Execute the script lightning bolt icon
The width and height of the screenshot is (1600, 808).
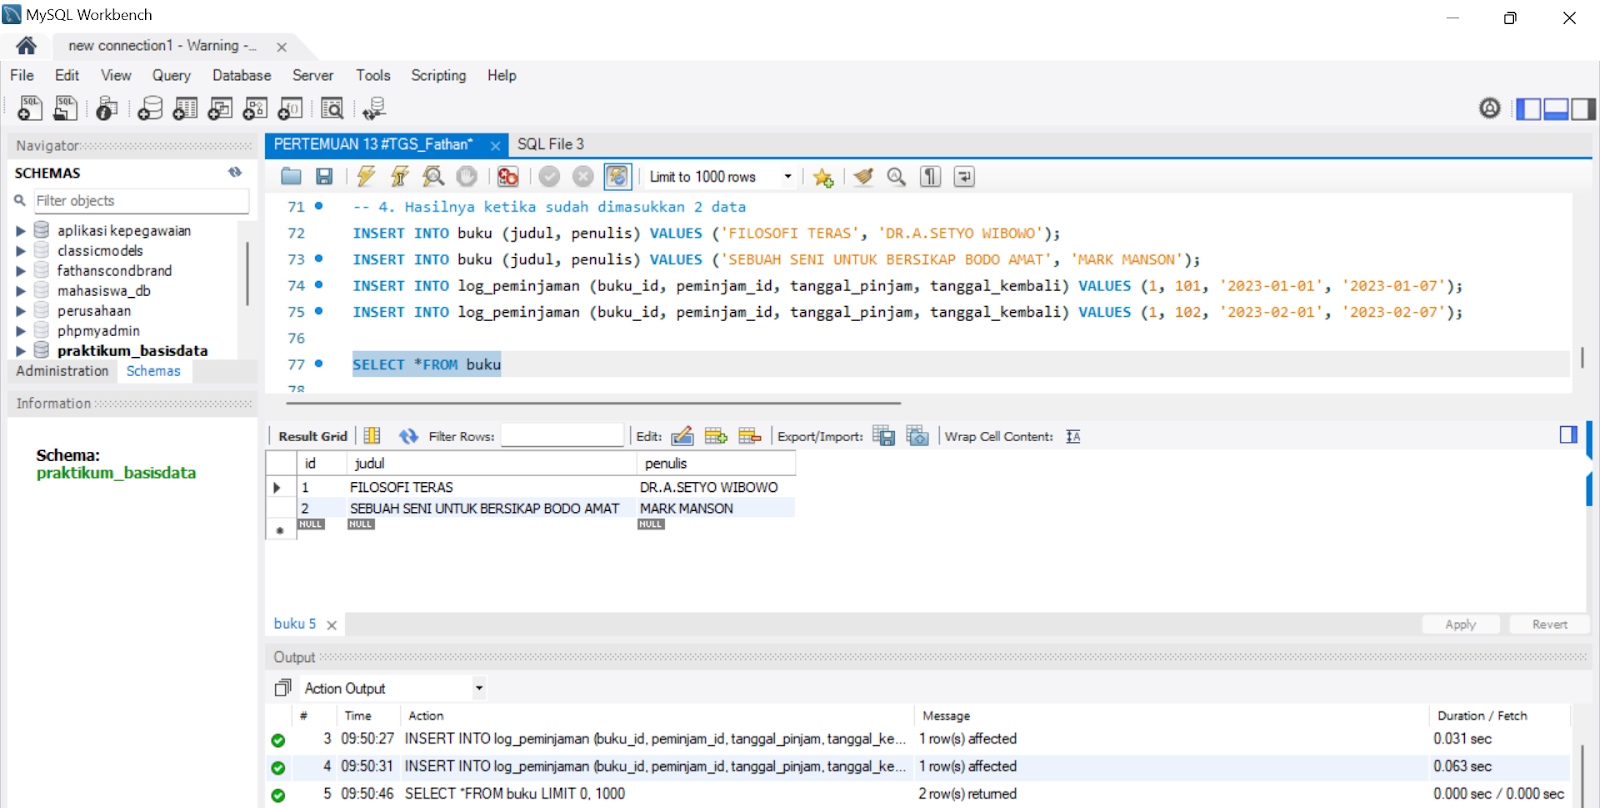366,177
